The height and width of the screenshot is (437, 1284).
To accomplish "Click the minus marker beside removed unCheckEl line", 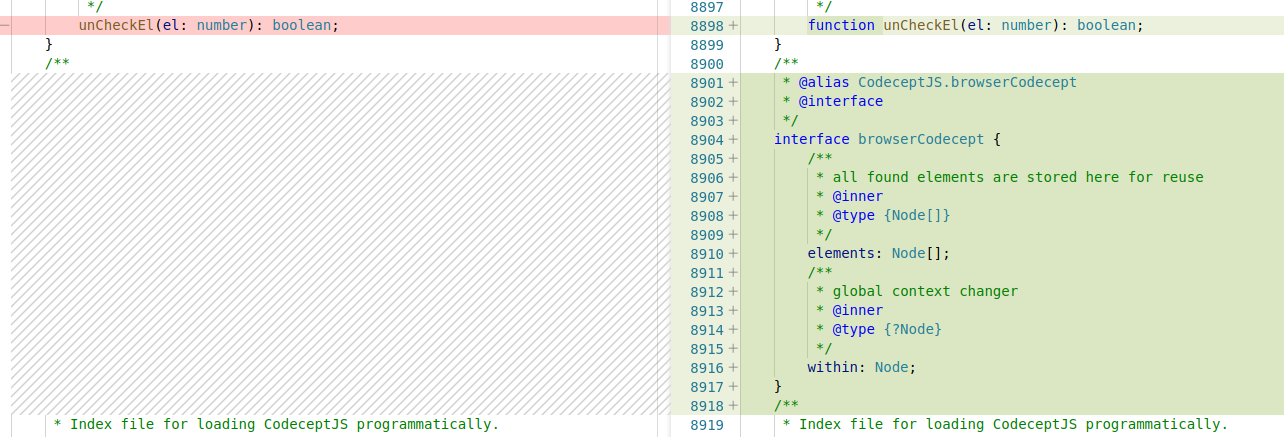I will pyautogui.click(x=5, y=25).
